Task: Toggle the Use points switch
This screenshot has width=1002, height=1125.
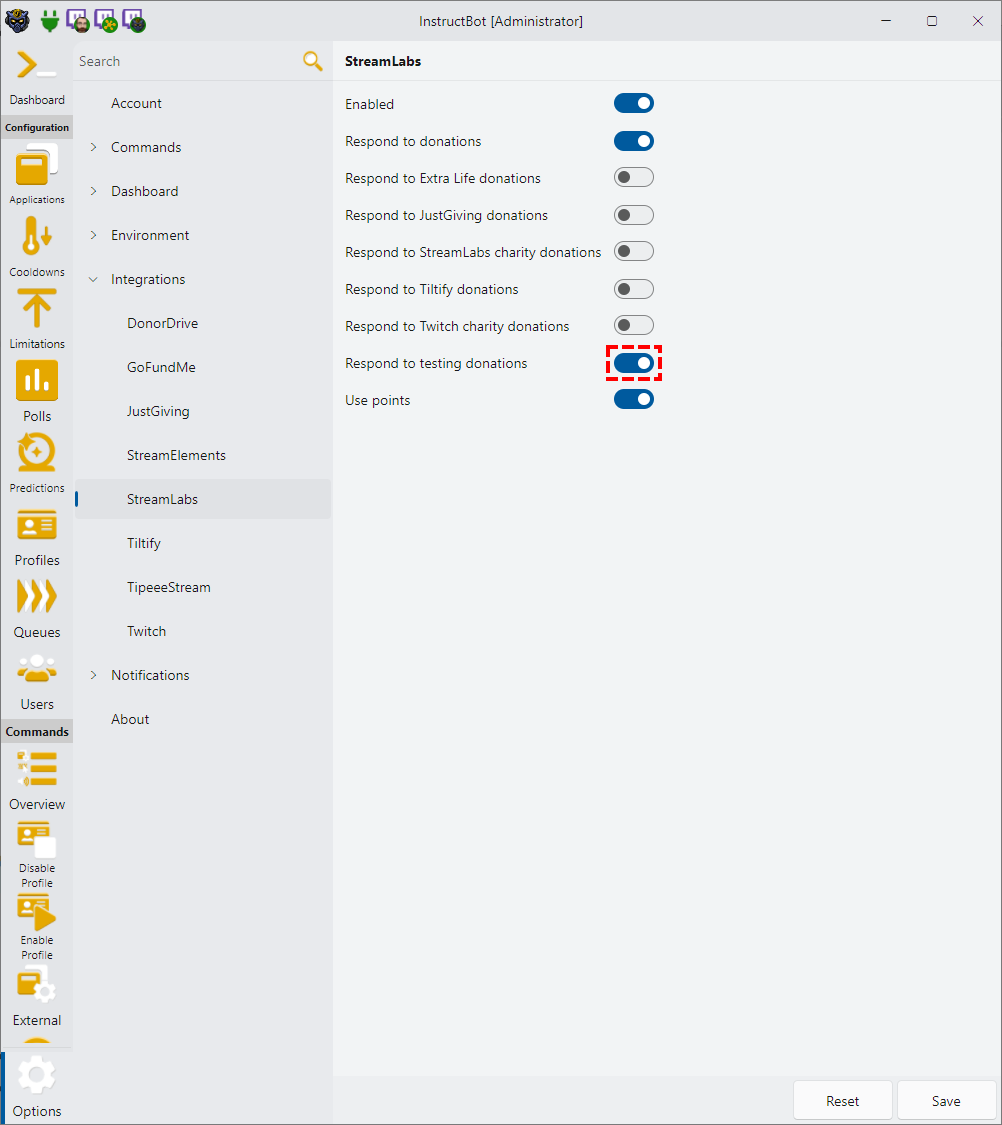Action: [633, 399]
